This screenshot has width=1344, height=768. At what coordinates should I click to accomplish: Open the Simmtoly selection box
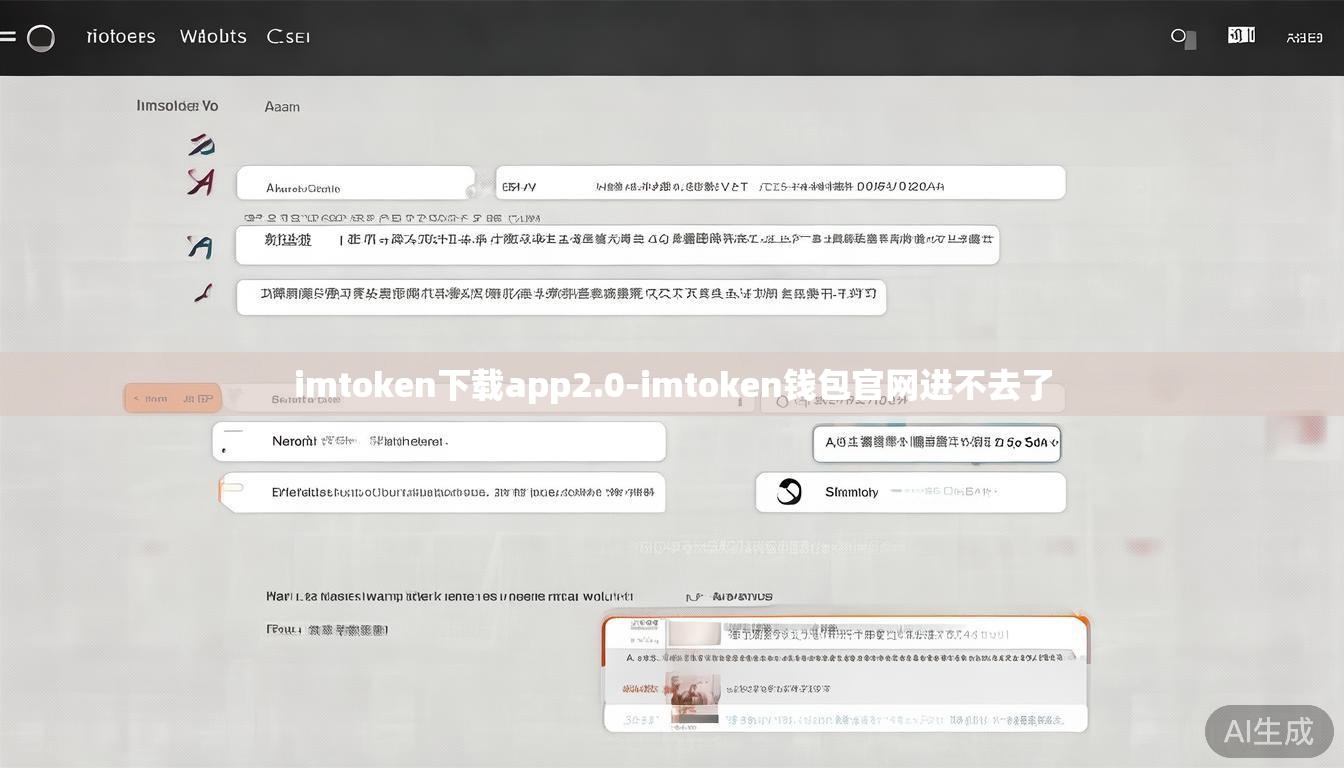point(910,492)
